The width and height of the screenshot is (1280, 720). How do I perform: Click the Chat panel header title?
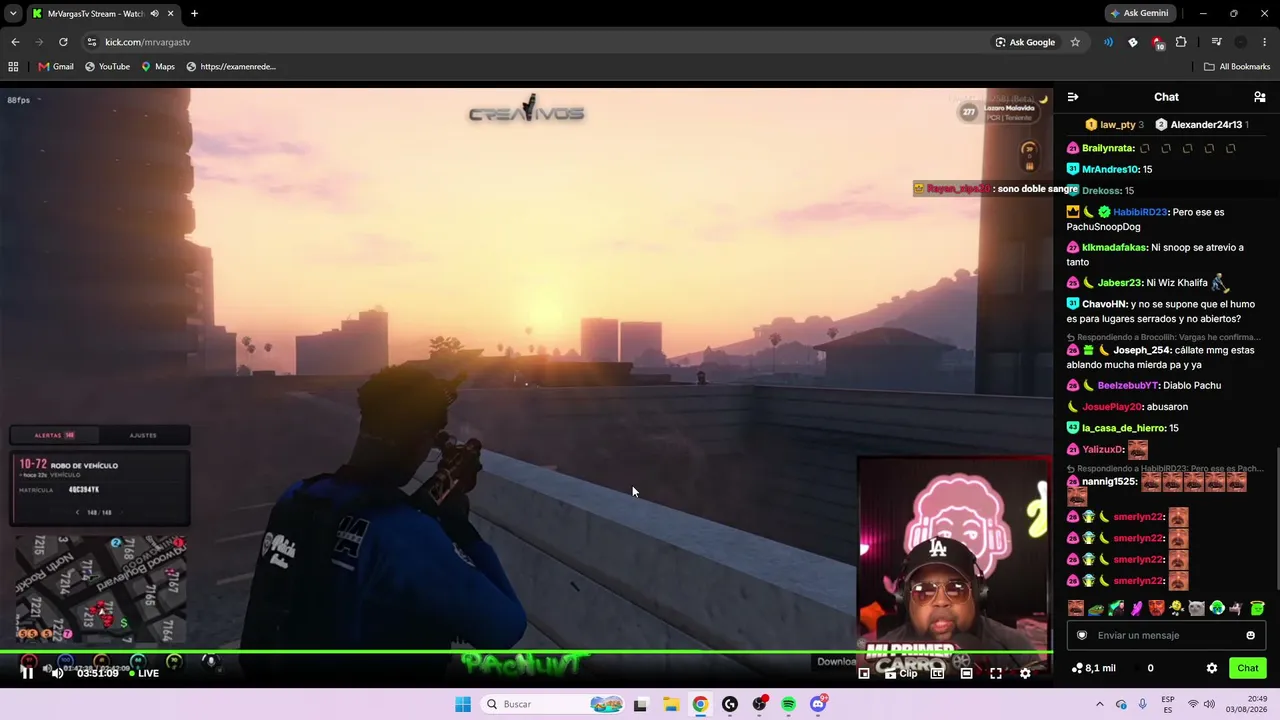click(x=1166, y=97)
